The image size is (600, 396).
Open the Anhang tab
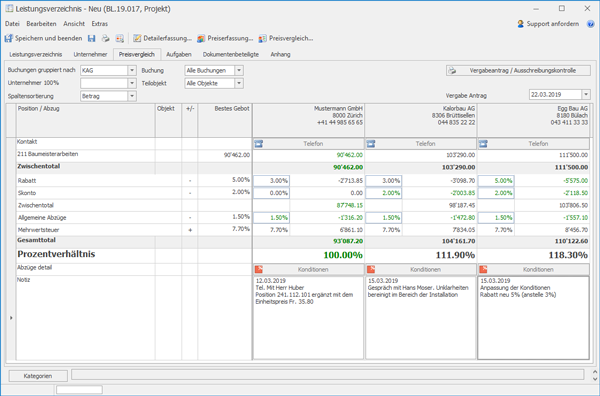(x=280, y=54)
